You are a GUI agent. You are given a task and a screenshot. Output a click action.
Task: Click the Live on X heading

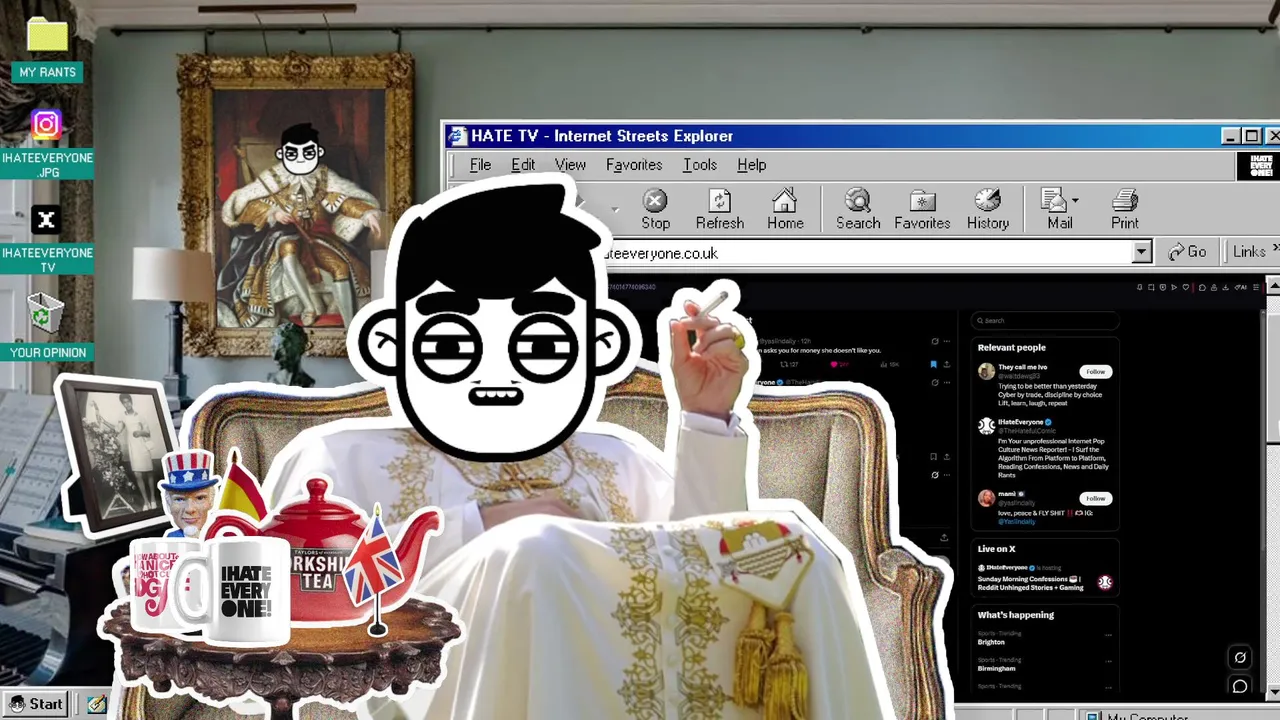point(996,549)
